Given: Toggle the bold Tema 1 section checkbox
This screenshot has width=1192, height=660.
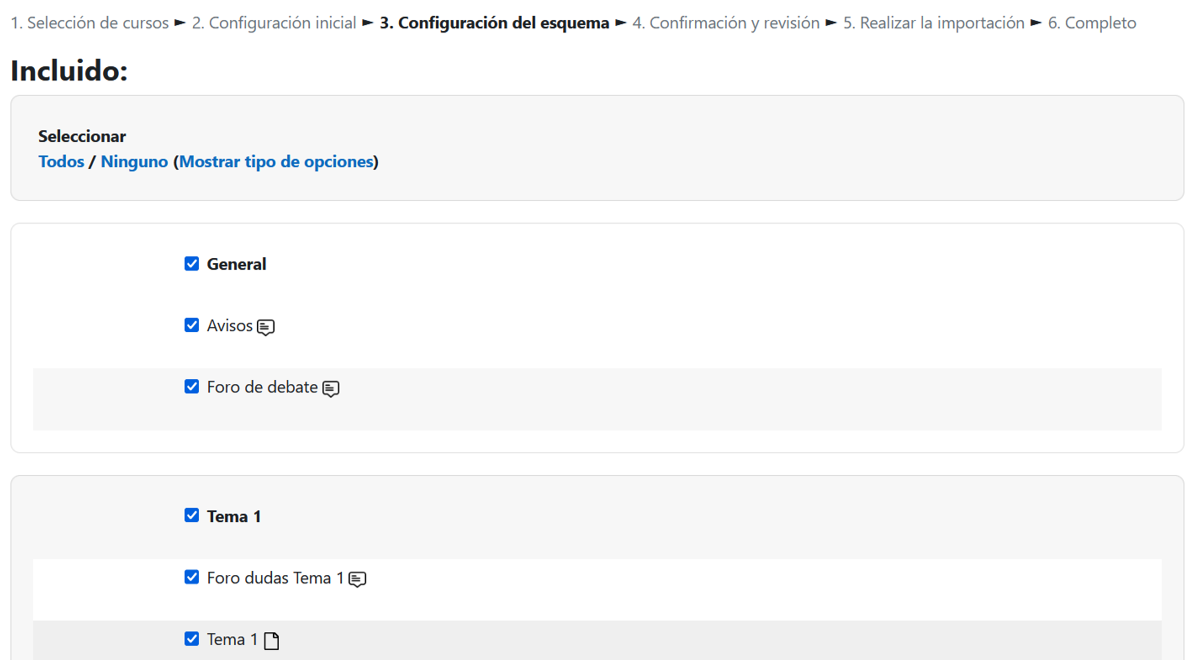Looking at the screenshot, I should [x=192, y=516].
